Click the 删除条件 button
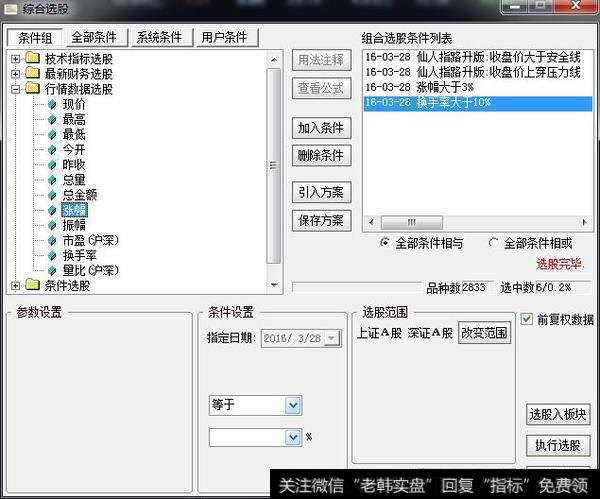 click(321, 155)
